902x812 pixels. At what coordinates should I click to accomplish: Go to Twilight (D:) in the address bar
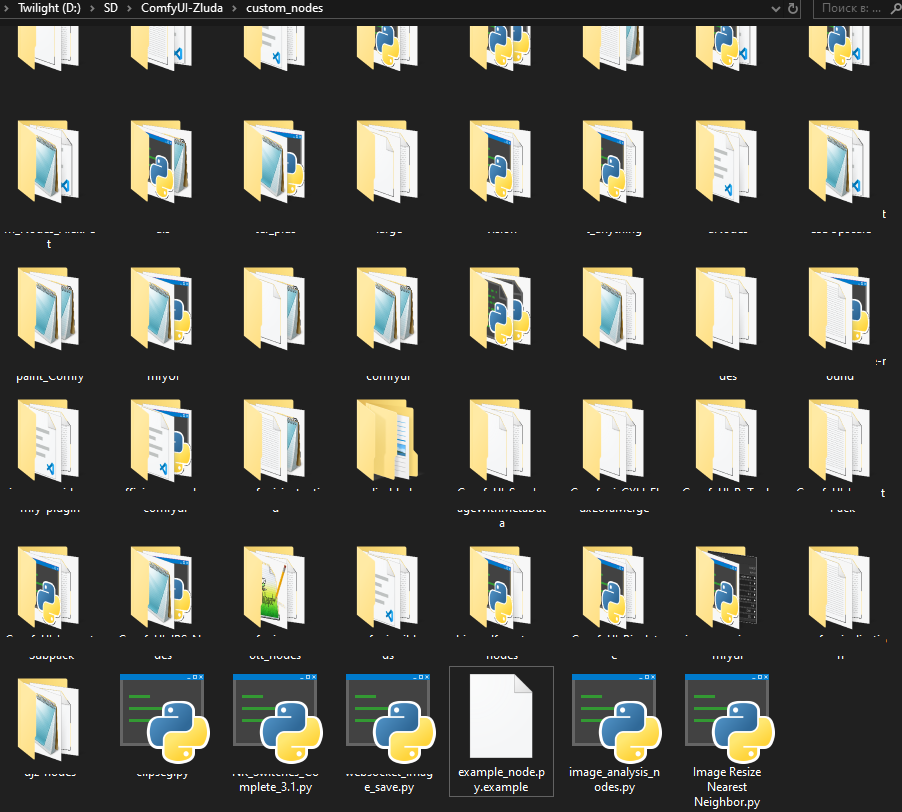pos(49,8)
